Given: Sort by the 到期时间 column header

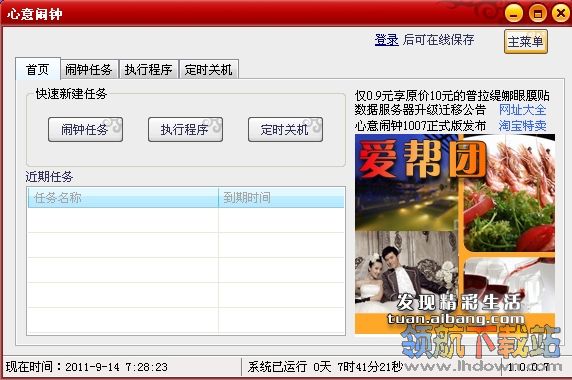Looking at the screenshot, I should (x=281, y=198).
